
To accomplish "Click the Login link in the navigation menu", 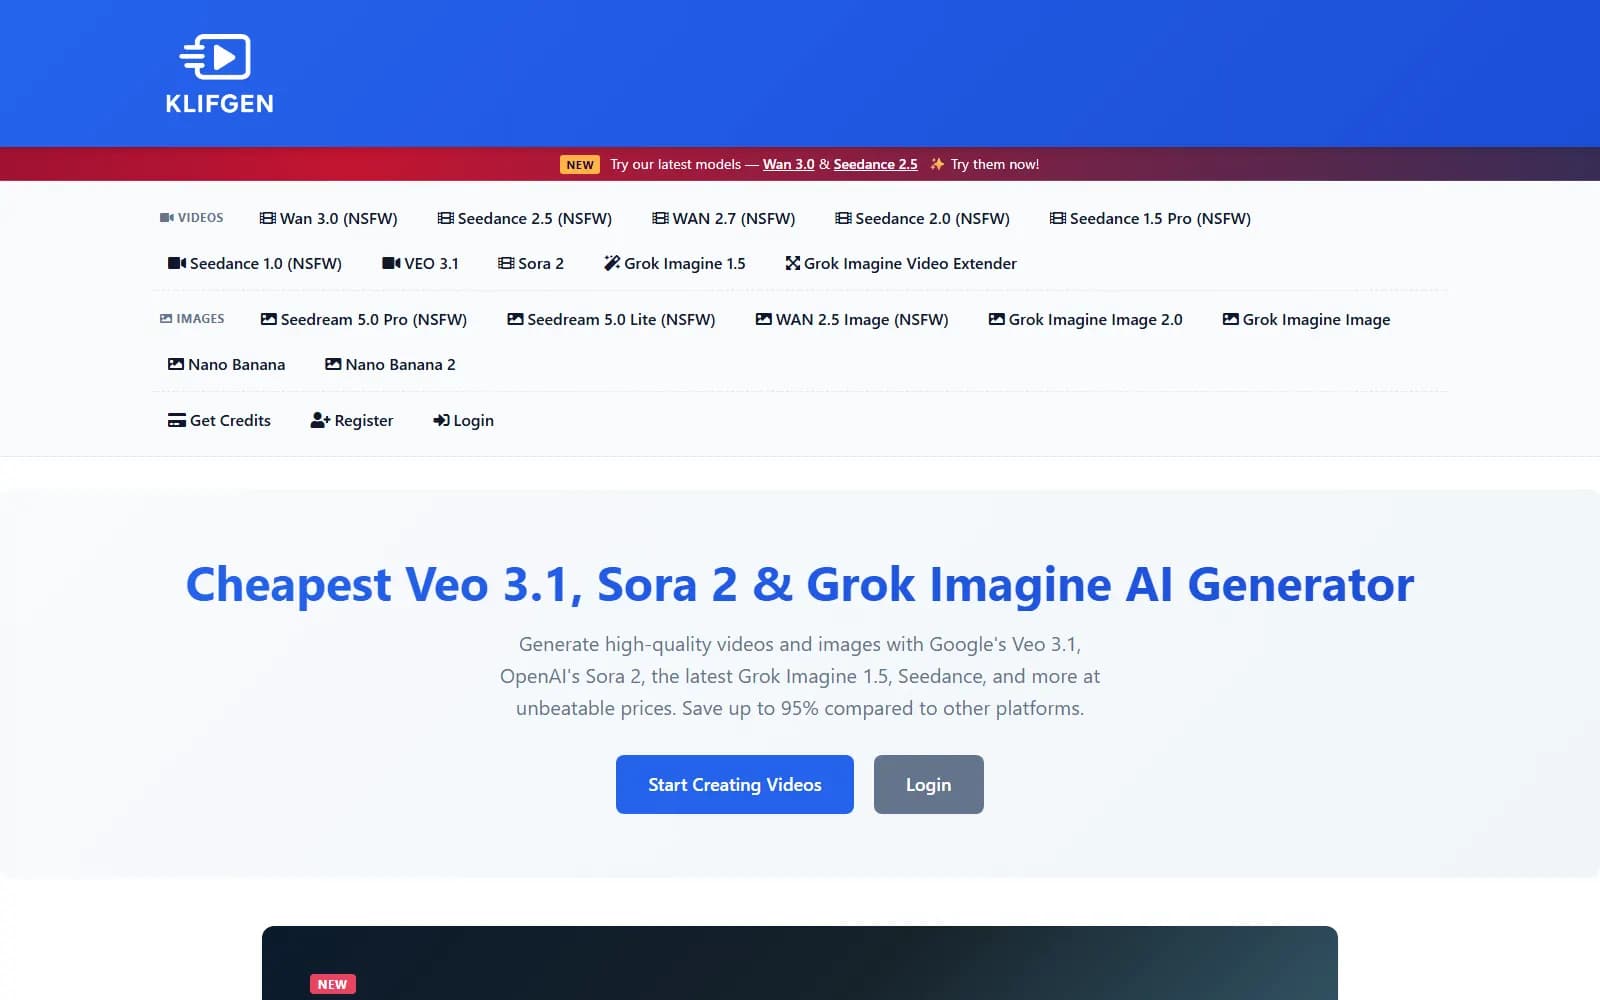I will pos(463,420).
